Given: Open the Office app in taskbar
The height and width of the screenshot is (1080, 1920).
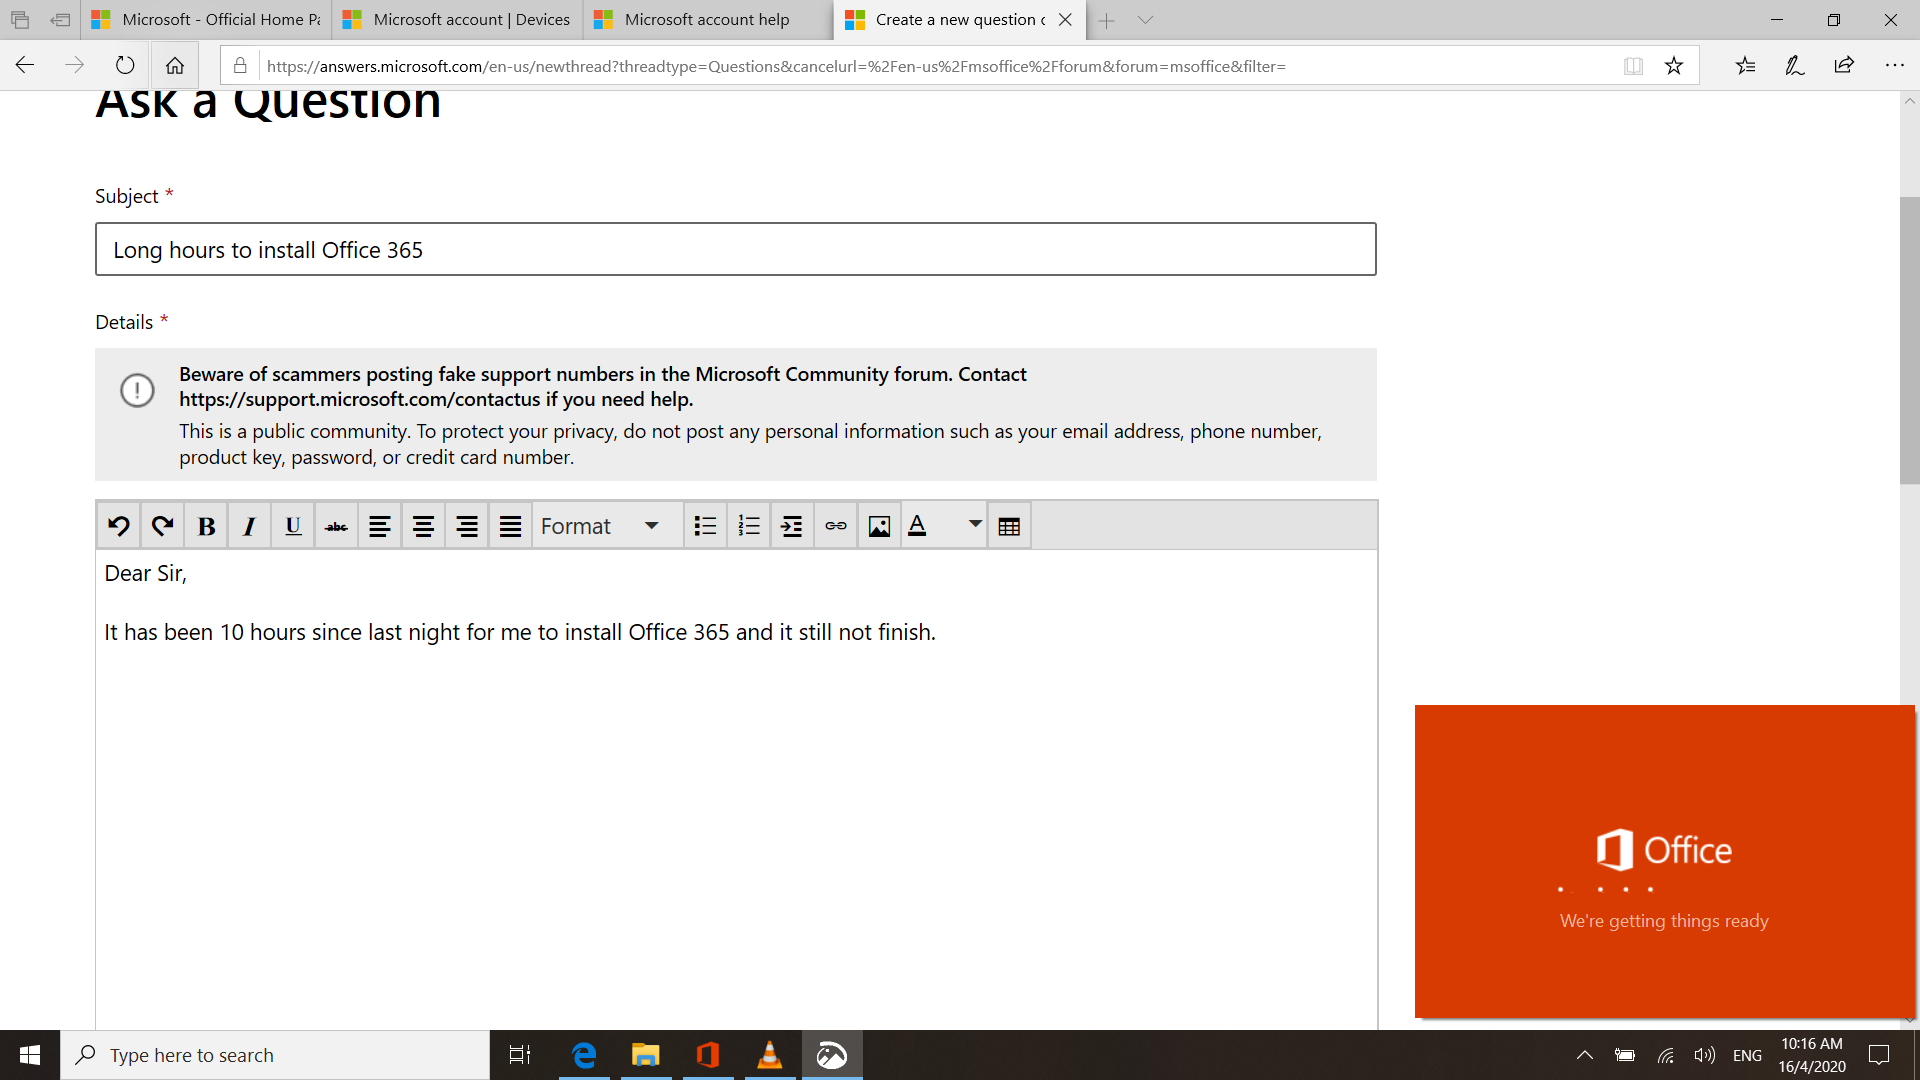Looking at the screenshot, I should click(708, 1055).
